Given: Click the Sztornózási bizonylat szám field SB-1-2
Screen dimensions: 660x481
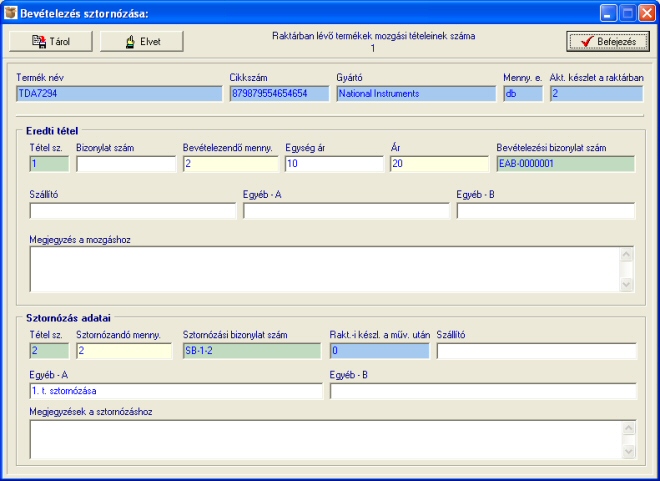Looking at the screenshot, I should pos(252,351).
